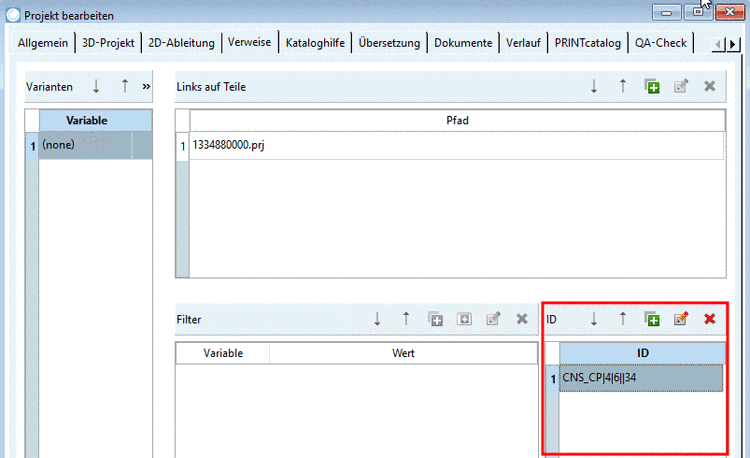750x458 pixels.
Task: Select the Verweise tab
Action: tap(249, 42)
